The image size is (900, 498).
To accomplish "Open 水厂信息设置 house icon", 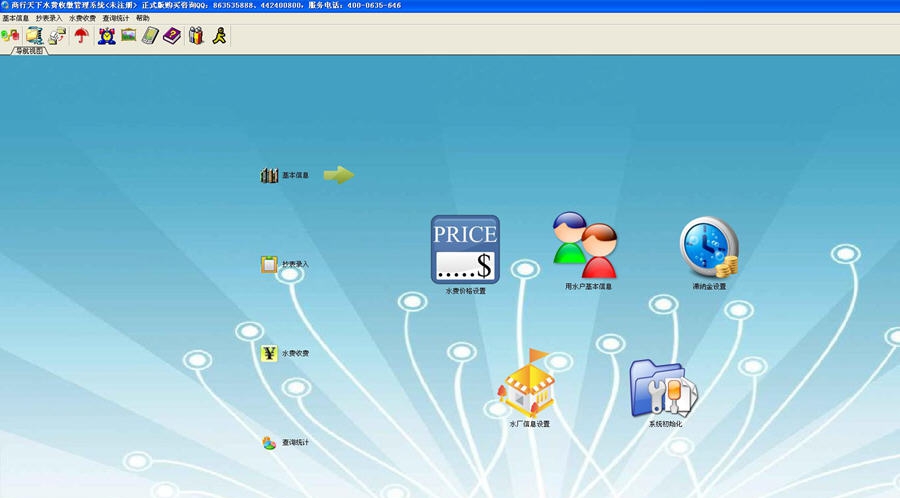I will coord(527,383).
